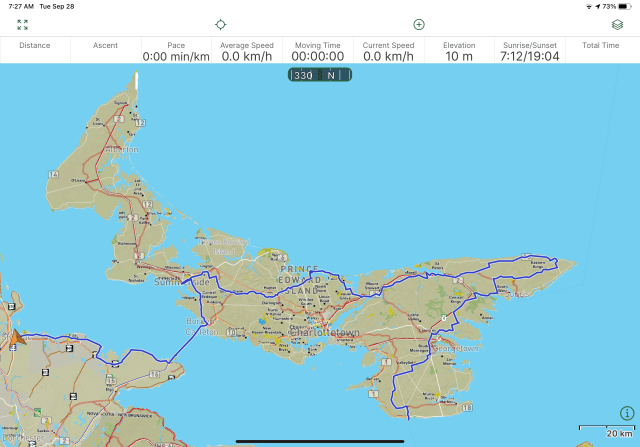Open the info circle icon

[627, 413]
